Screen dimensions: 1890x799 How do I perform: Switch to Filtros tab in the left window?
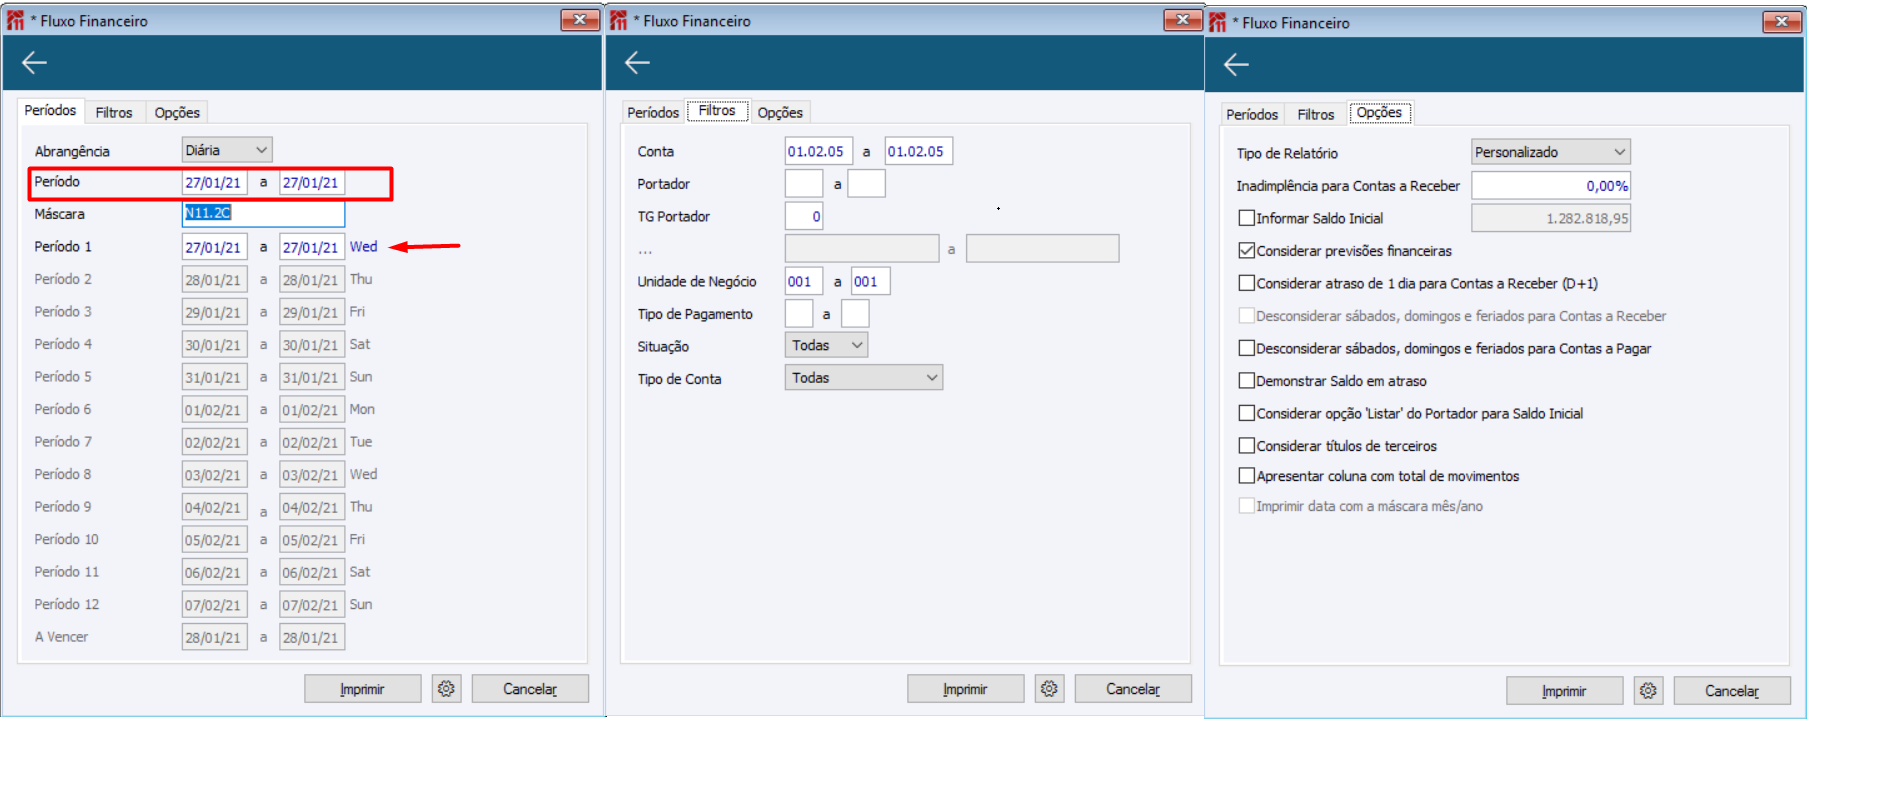[114, 113]
